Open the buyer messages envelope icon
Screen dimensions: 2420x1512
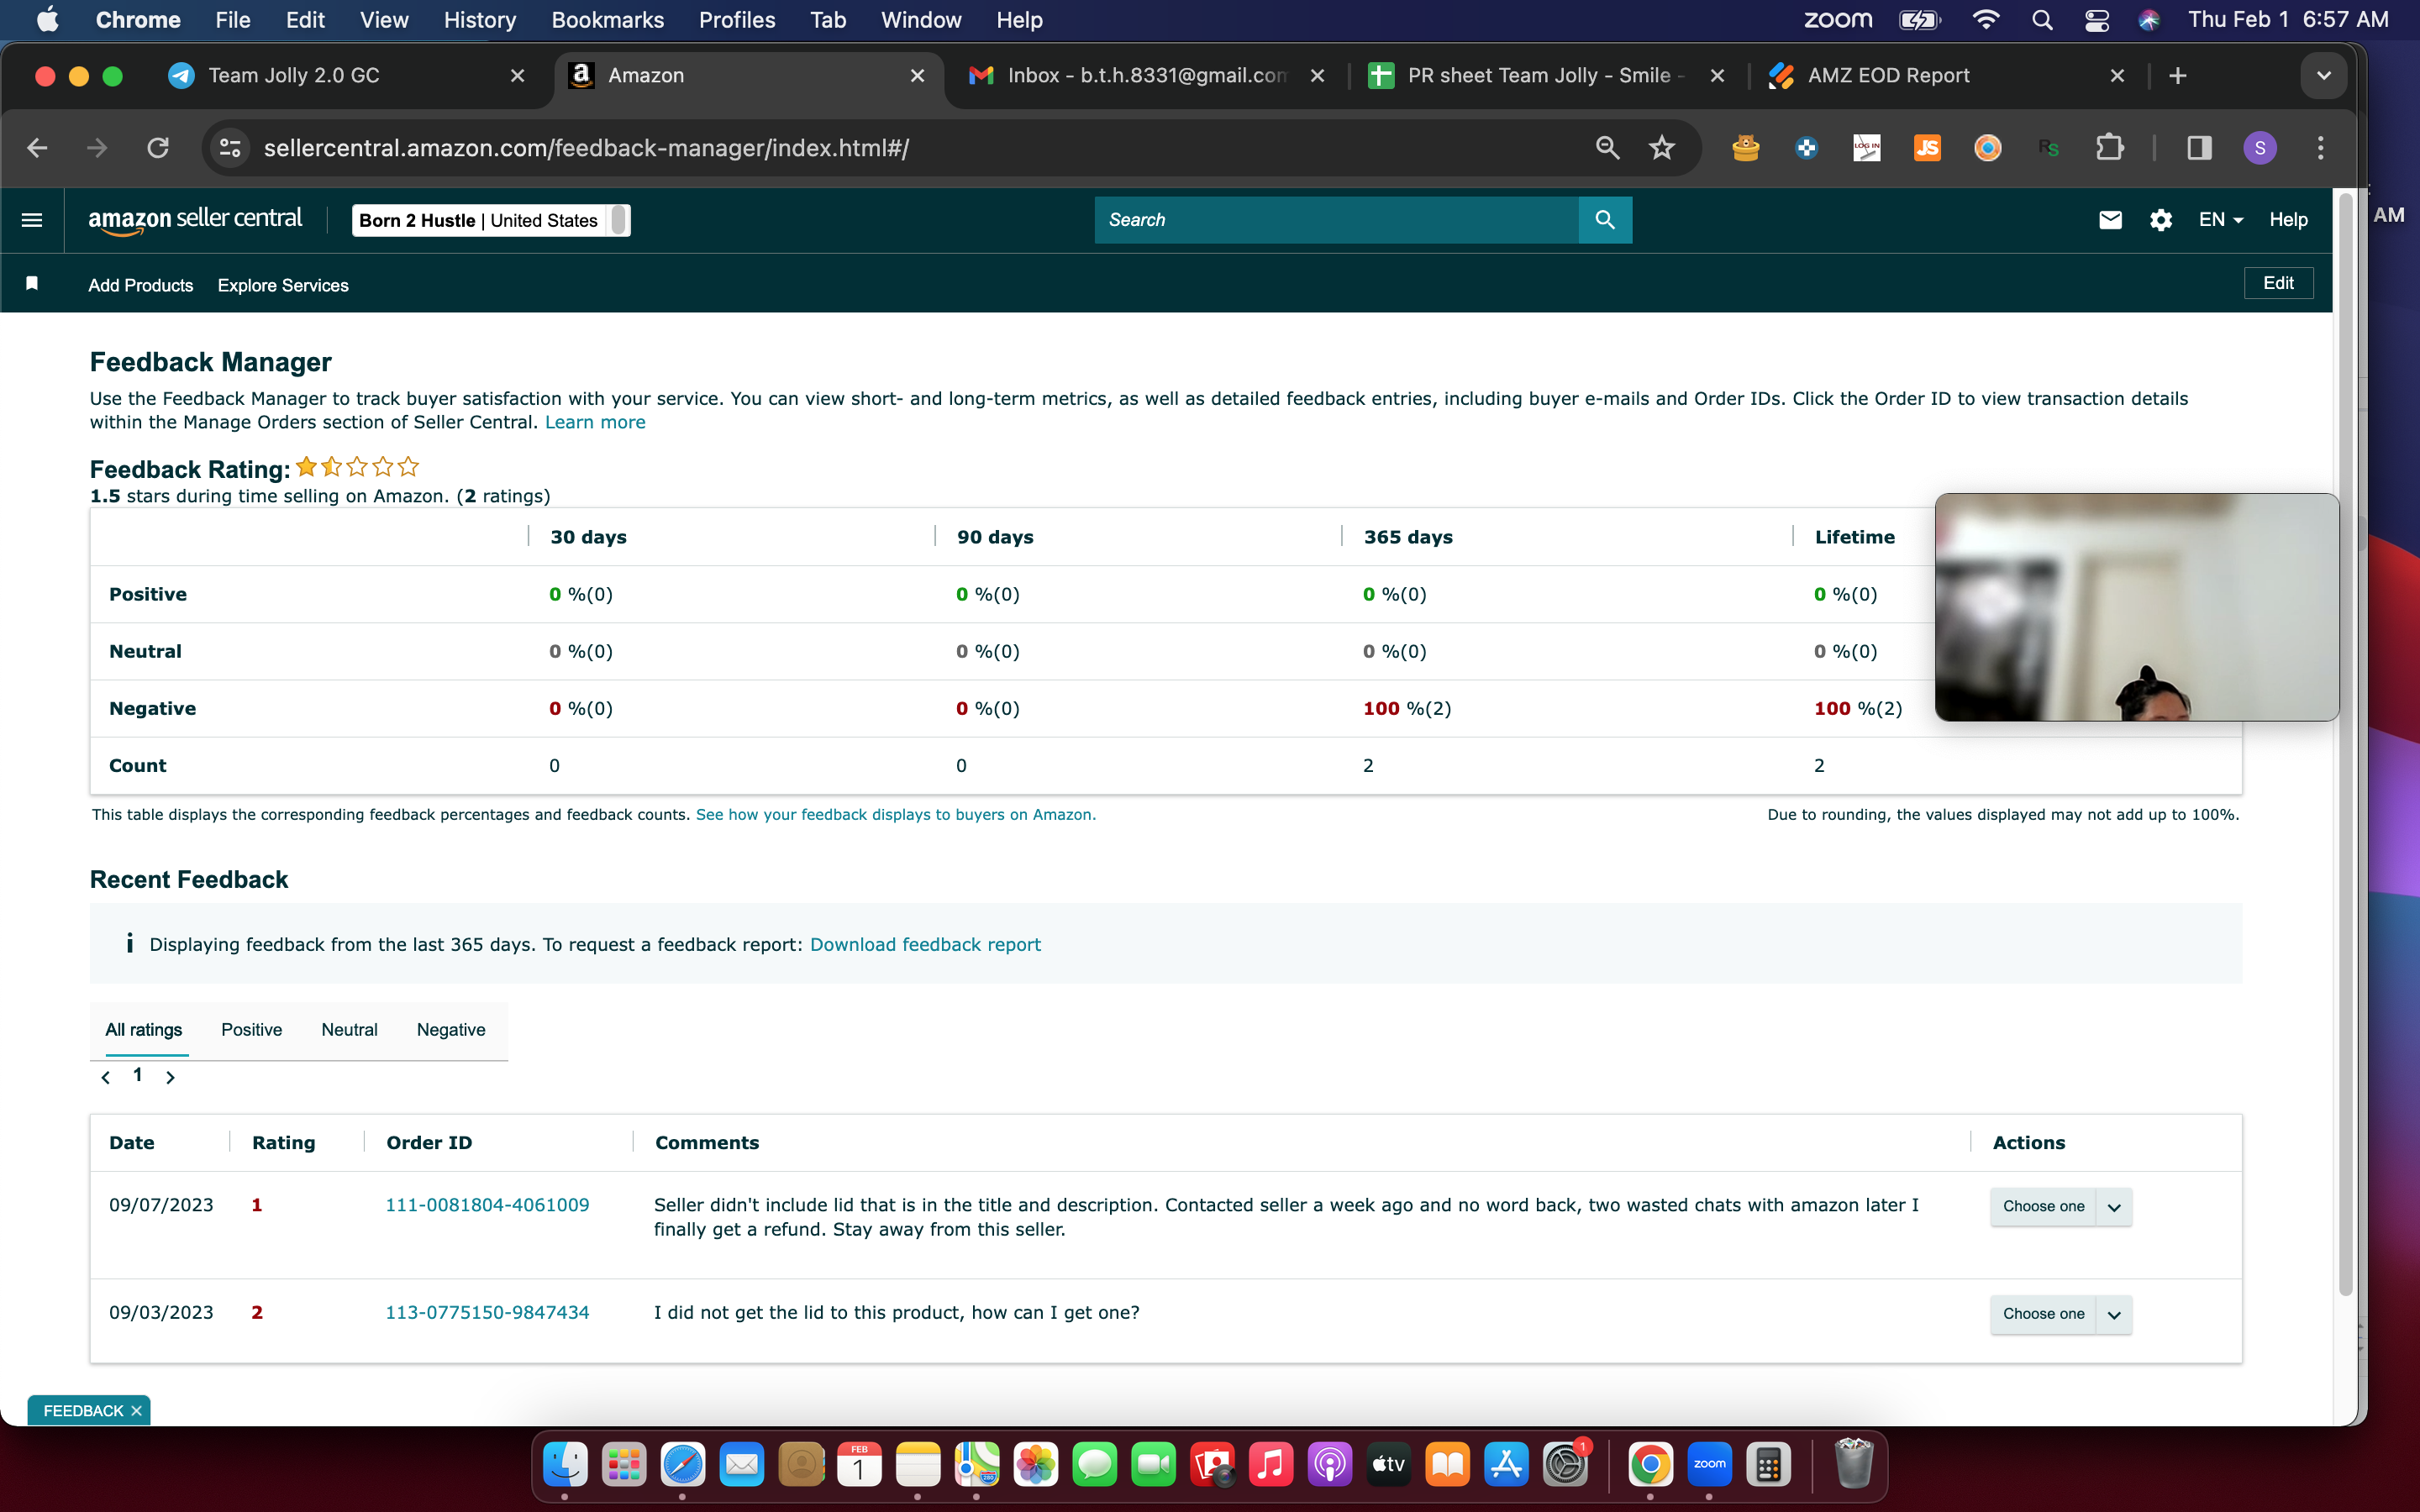pos(2110,220)
